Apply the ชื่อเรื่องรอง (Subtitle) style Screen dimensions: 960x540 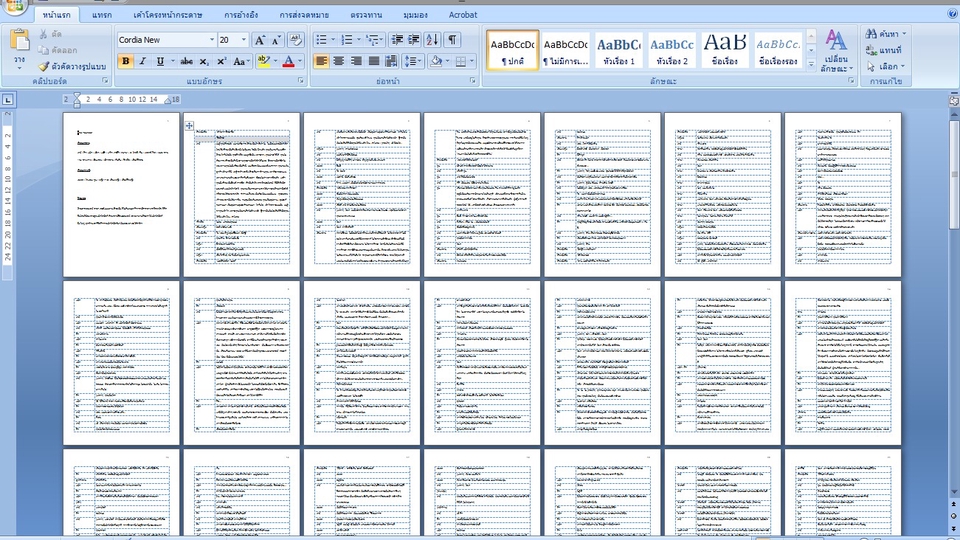pyautogui.click(x=778, y=50)
